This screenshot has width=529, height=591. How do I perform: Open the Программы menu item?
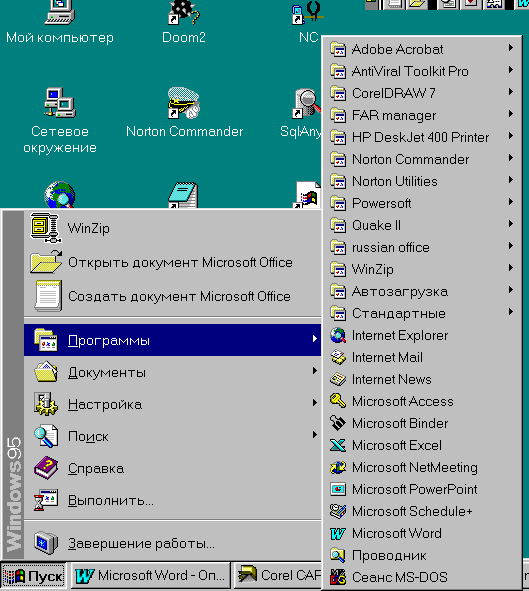pos(173,340)
